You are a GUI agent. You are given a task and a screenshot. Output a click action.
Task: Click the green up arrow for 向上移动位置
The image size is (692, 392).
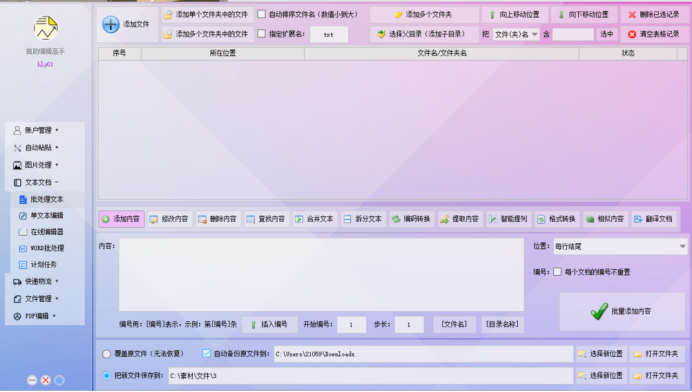pyautogui.click(x=492, y=15)
